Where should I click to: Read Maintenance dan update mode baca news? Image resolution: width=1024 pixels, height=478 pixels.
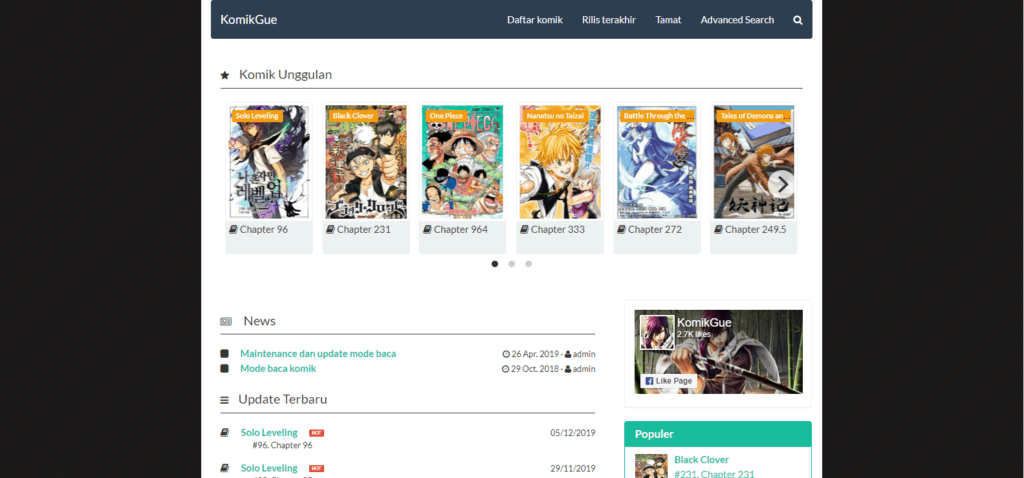coord(318,354)
